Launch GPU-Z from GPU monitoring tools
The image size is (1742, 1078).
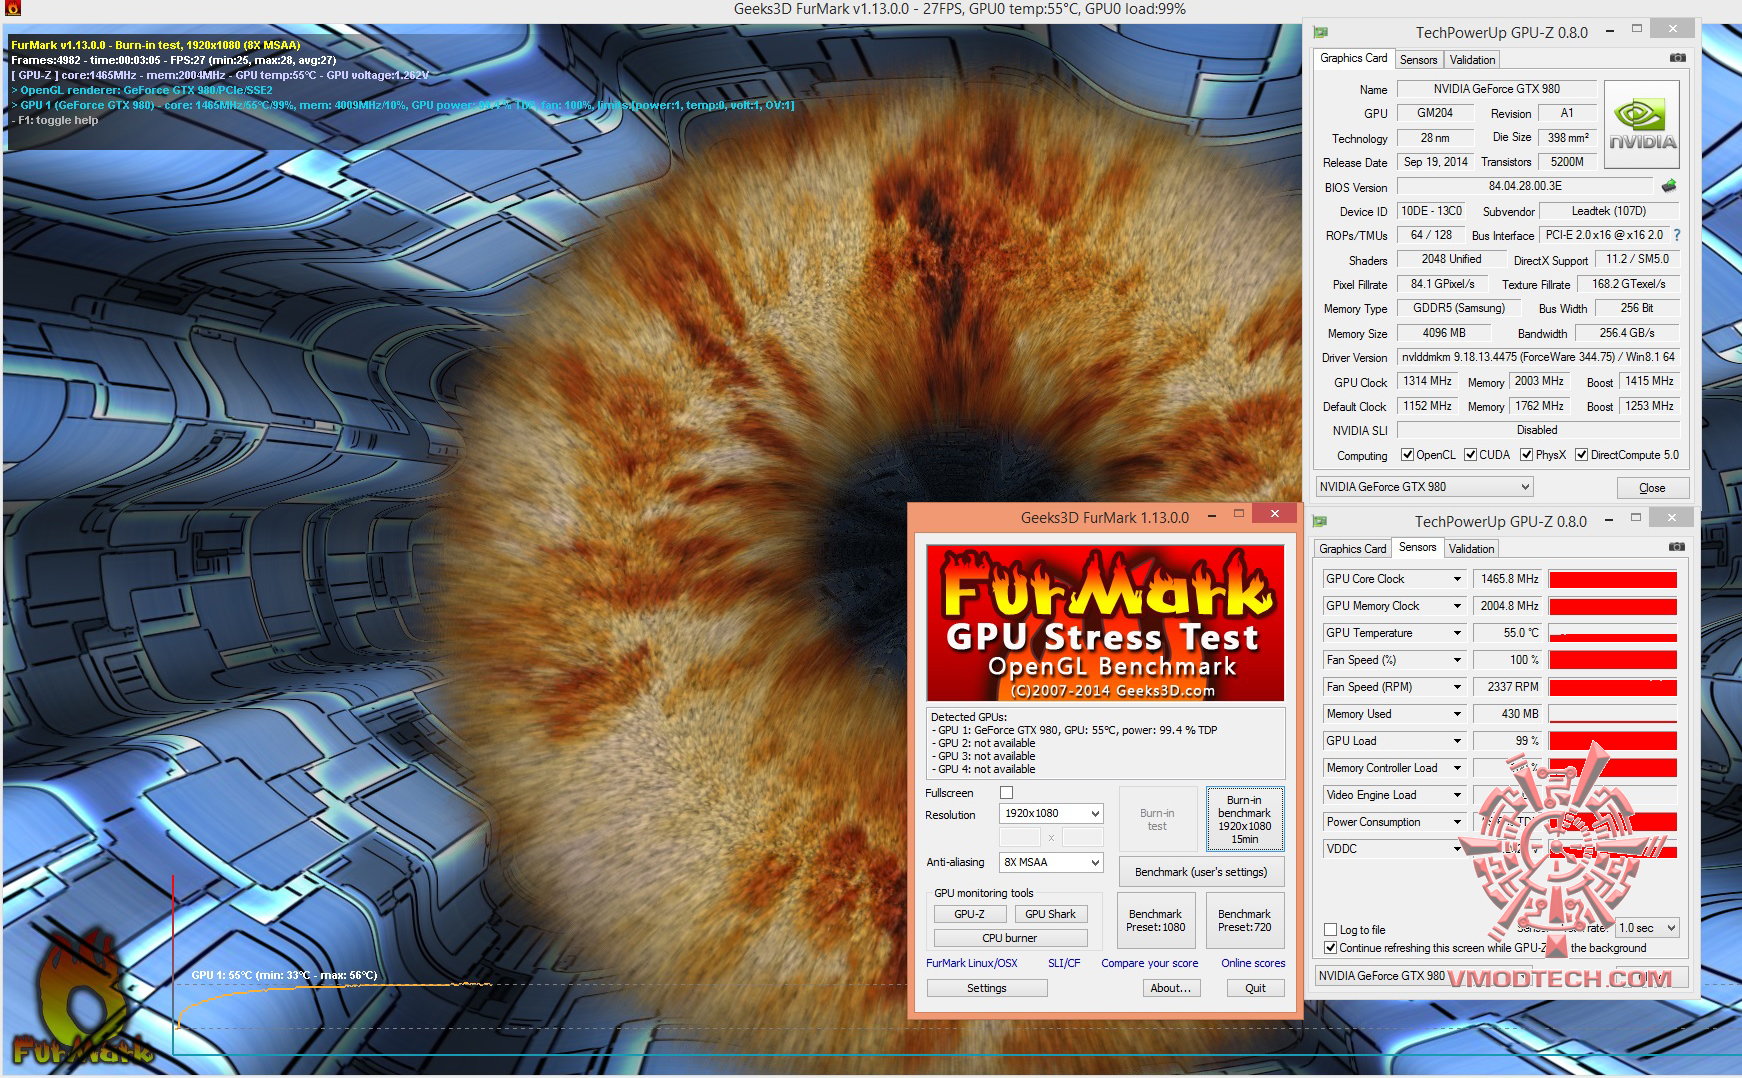969,914
